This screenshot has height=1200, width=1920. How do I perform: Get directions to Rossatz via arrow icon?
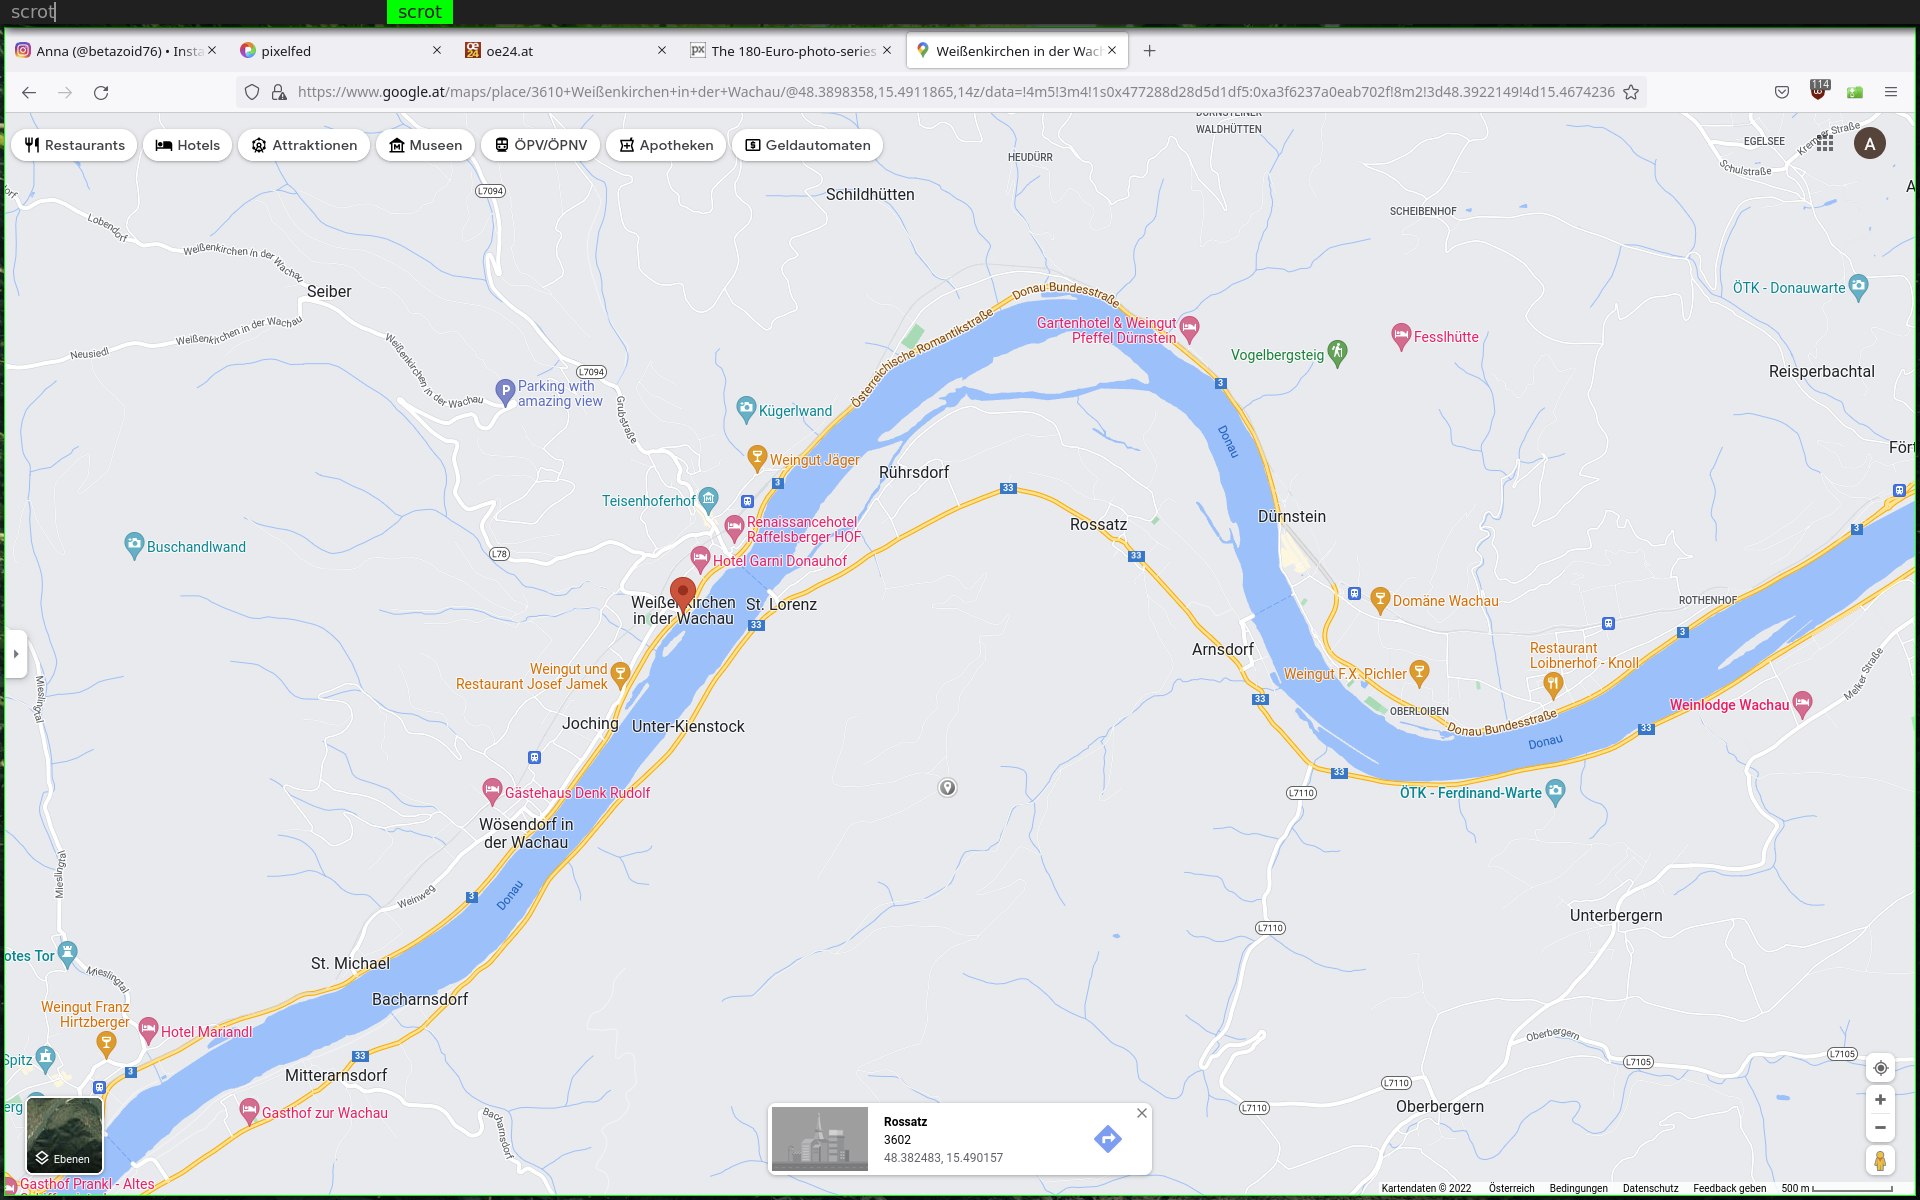(x=1107, y=1138)
